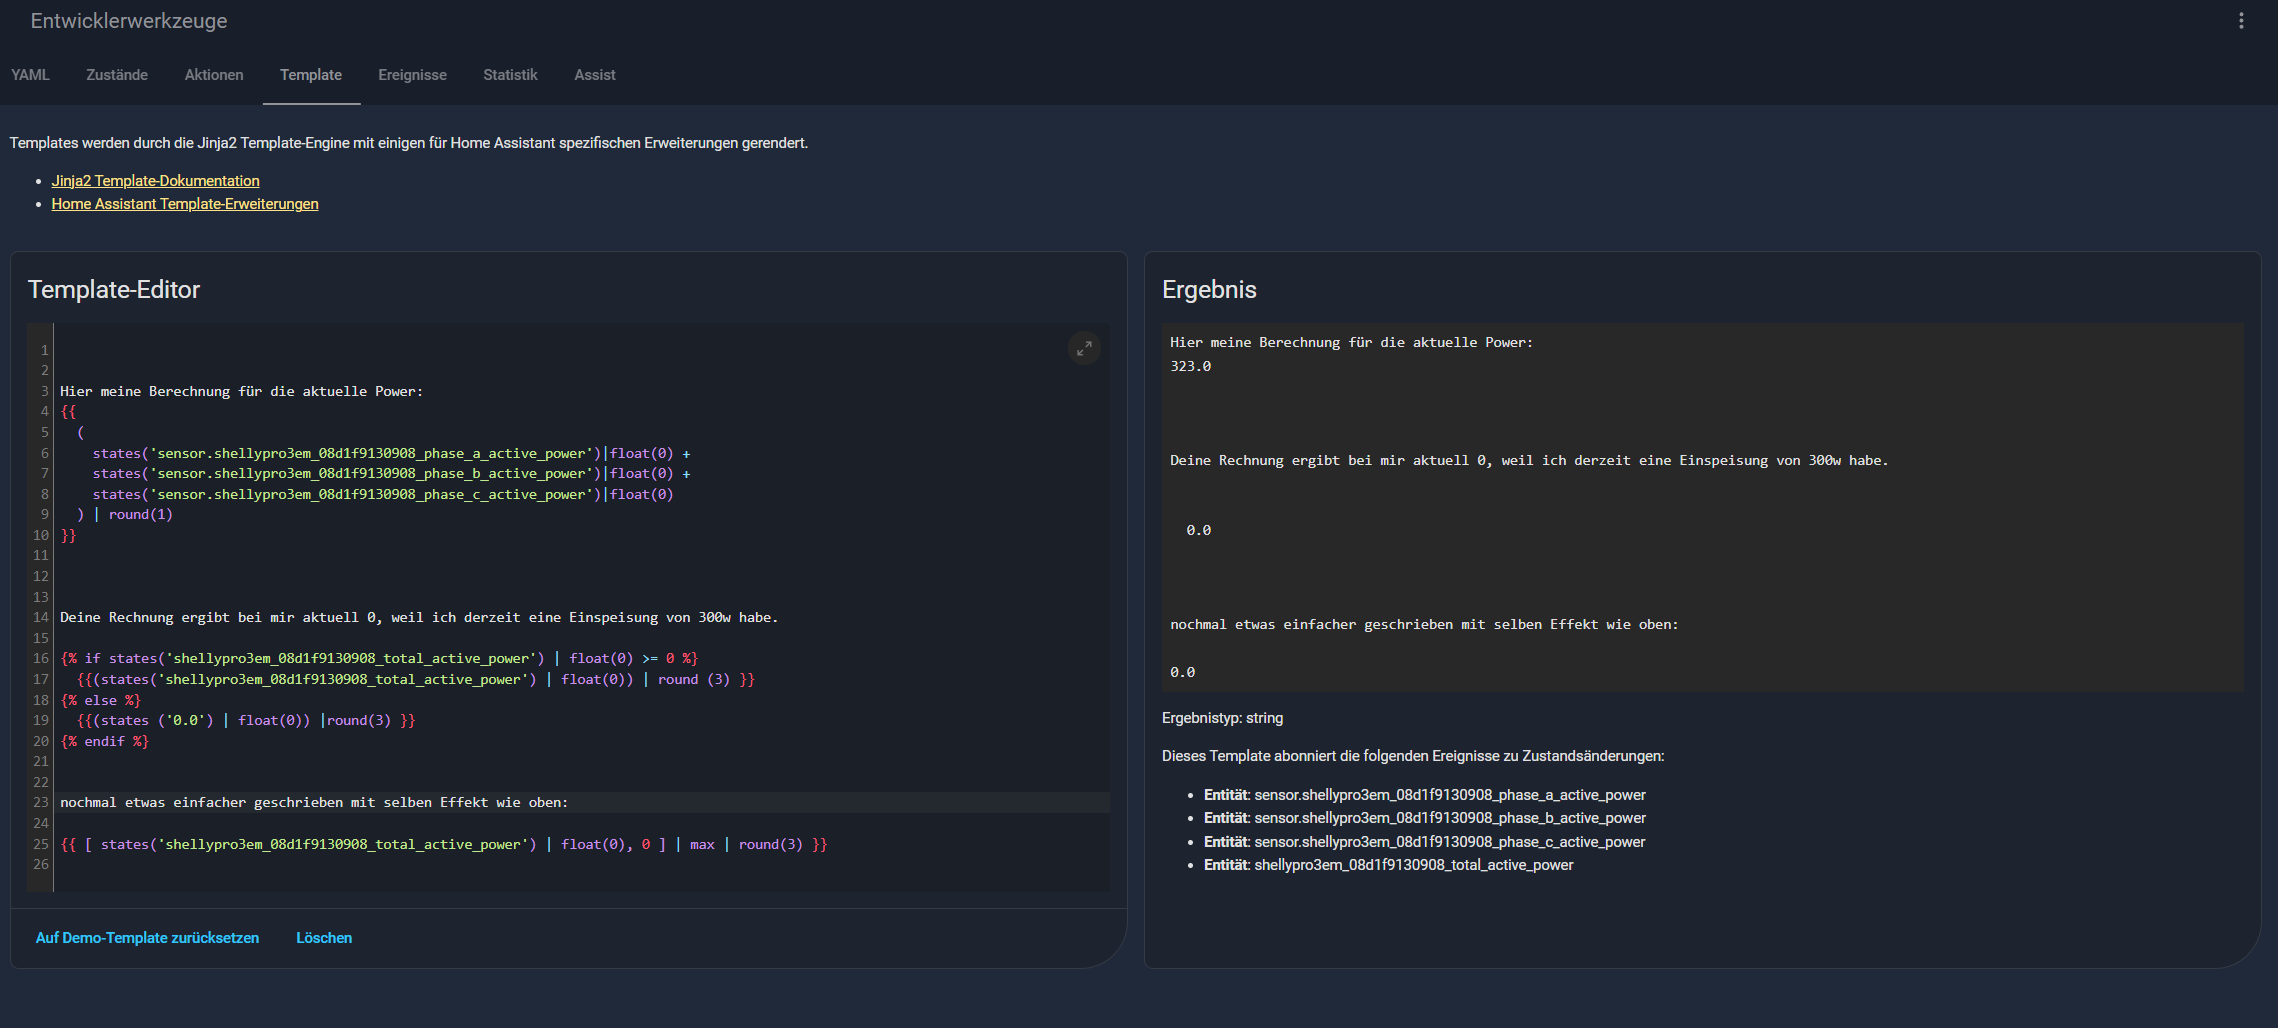Open the Jinja2 Template-Dokumentation link
The height and width of the screenshot is (1028, 2278).
coord(155,181)
